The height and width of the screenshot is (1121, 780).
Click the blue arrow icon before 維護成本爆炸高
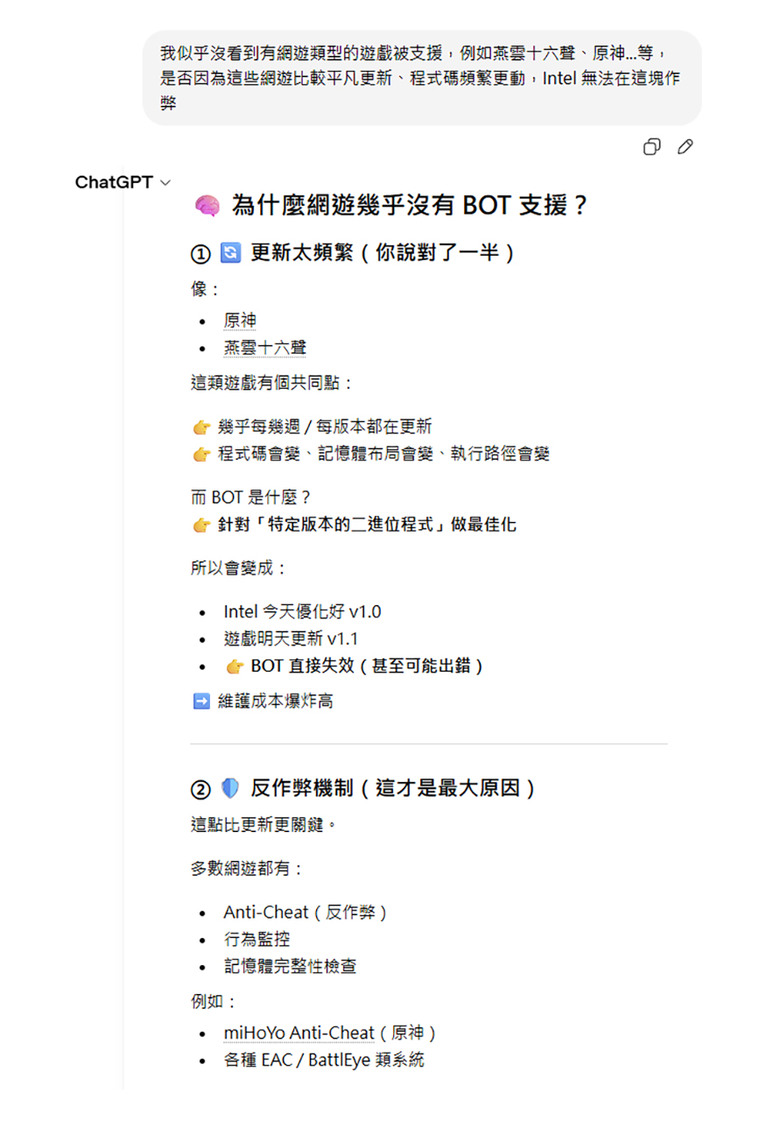[x=201, y=701]
